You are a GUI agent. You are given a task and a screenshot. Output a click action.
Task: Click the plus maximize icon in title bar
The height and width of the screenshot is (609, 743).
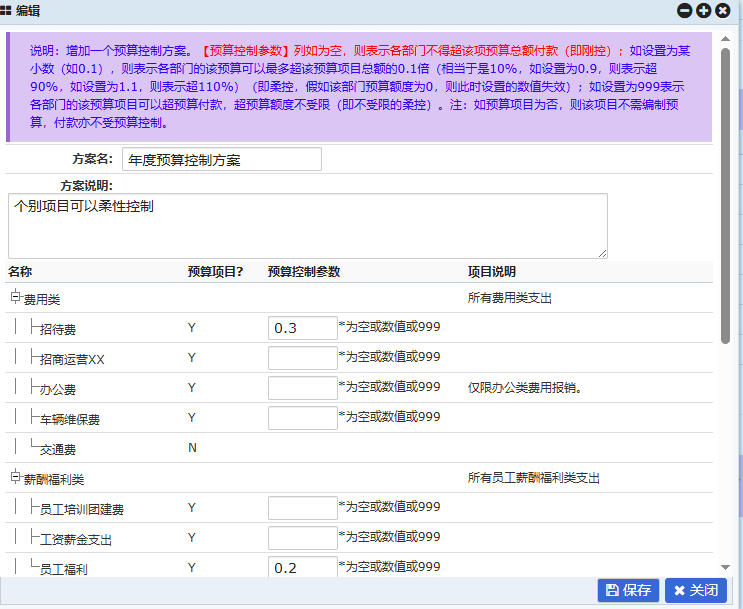(x=703, y=10)
